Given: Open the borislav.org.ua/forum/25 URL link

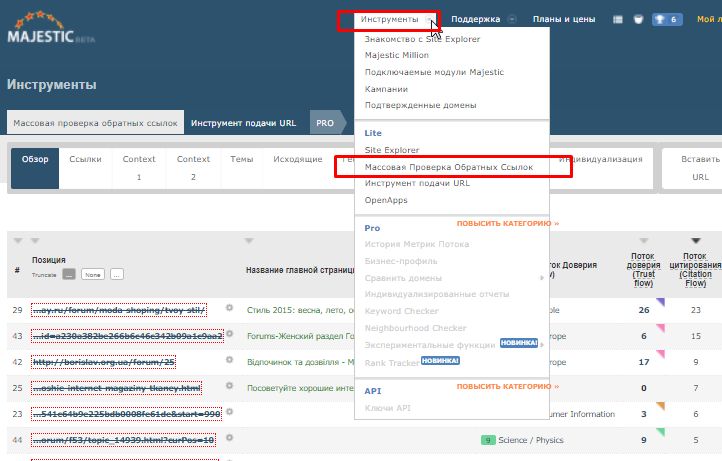Looking at the screenshot, I should click(103, 361).
